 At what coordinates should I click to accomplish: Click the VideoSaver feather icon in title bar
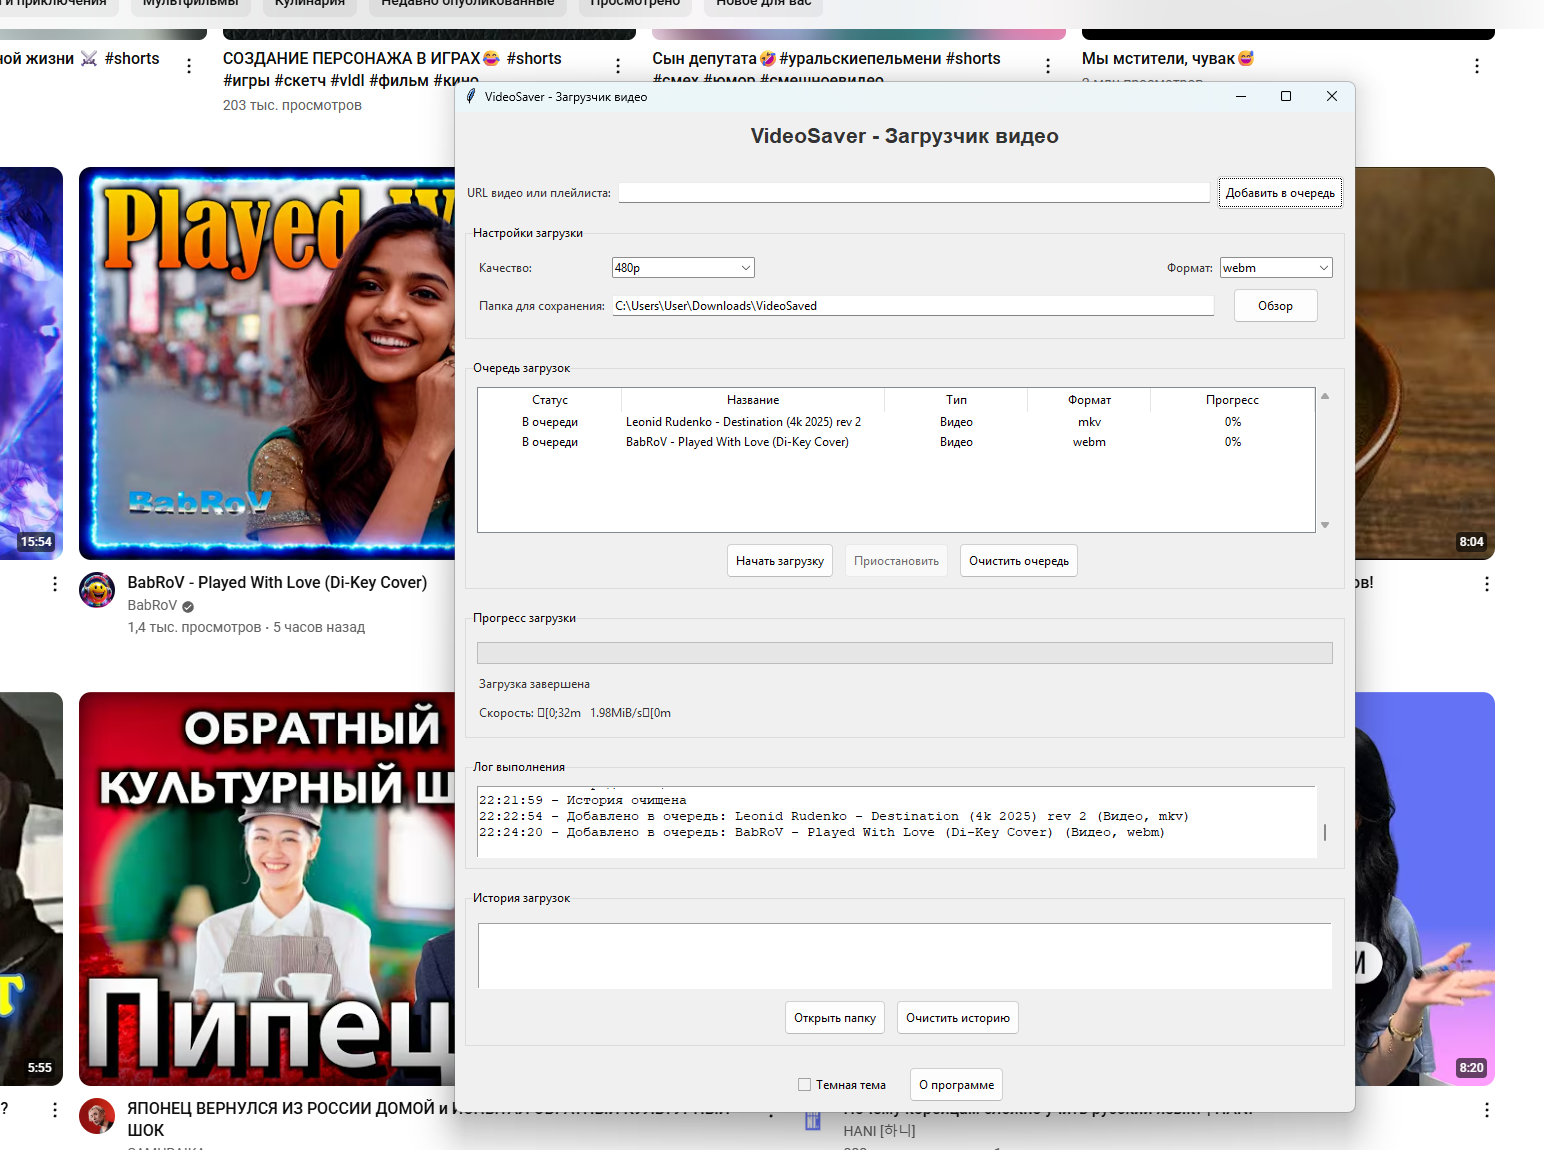[471, 96]
